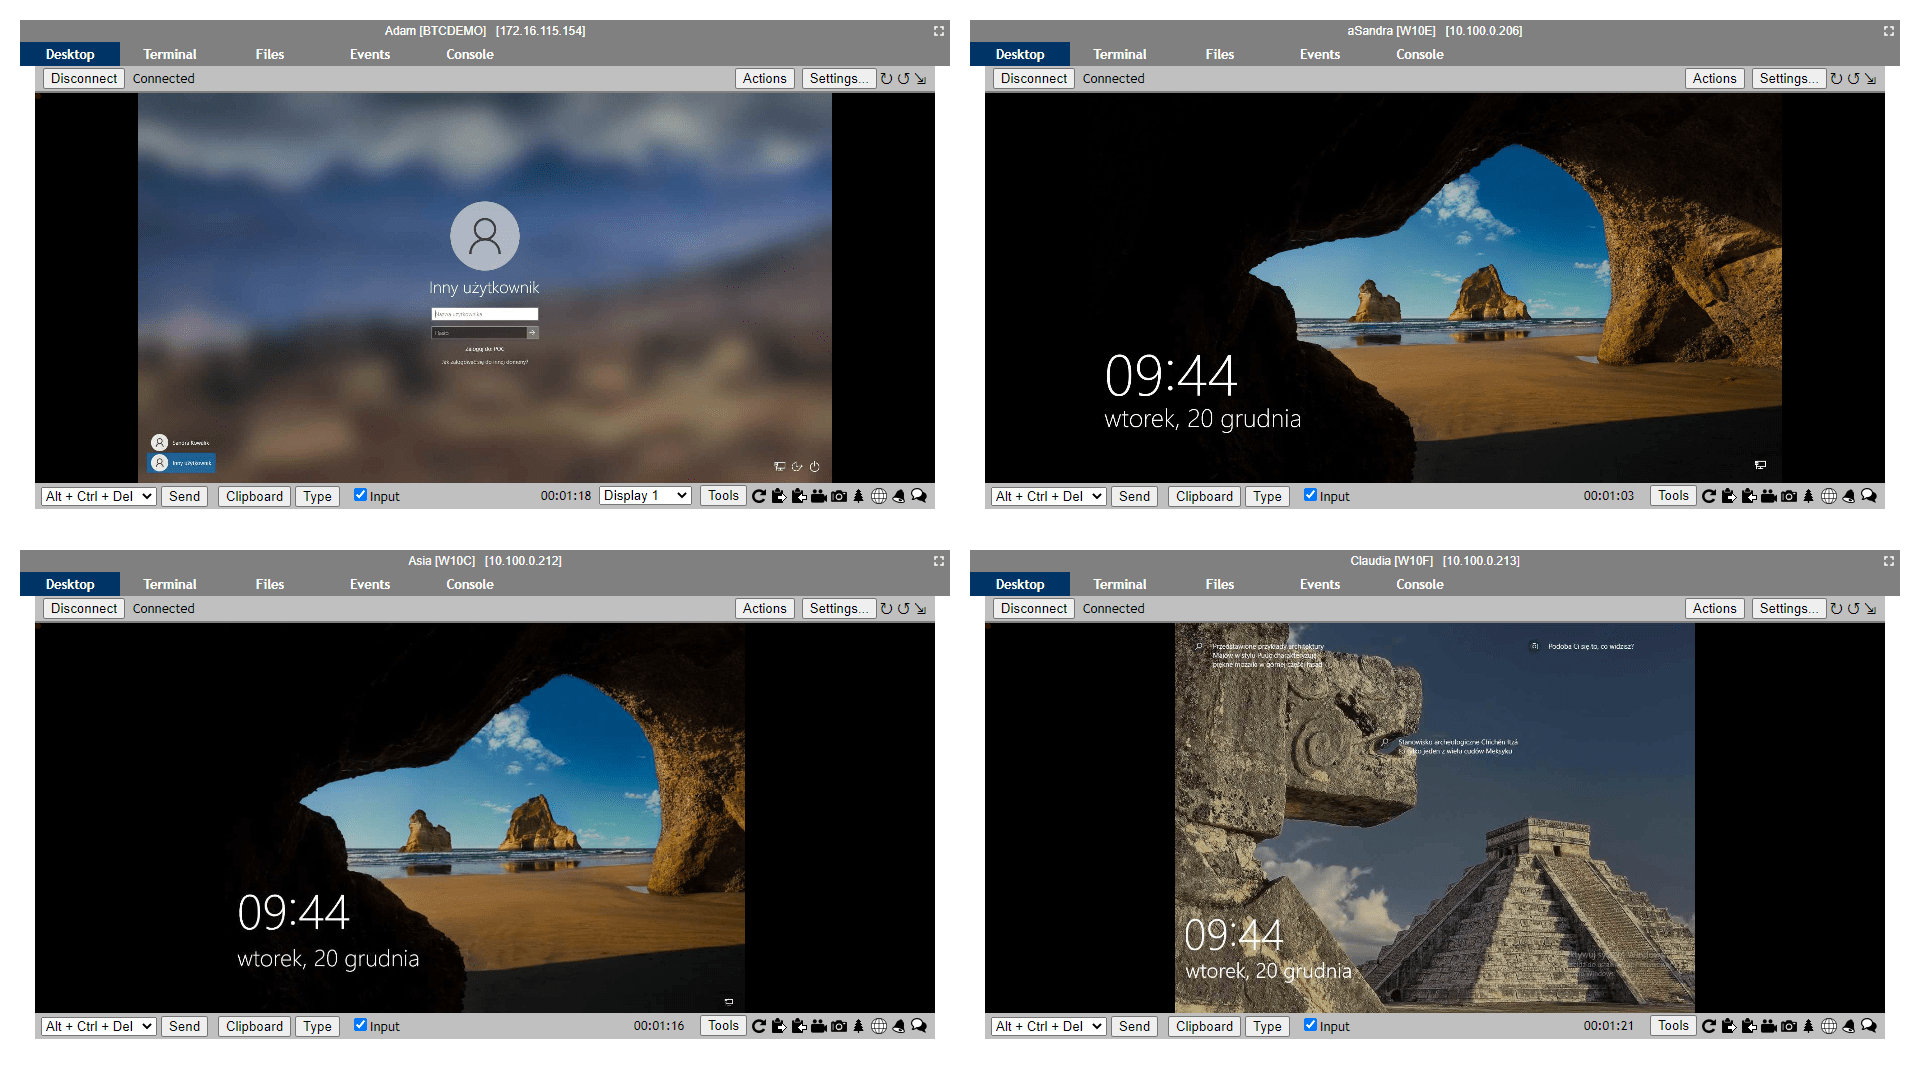Expand Alt + Ctrl + Del dropdown in Asia's panel
1920x1080 pixels.
pos(98,1026)
